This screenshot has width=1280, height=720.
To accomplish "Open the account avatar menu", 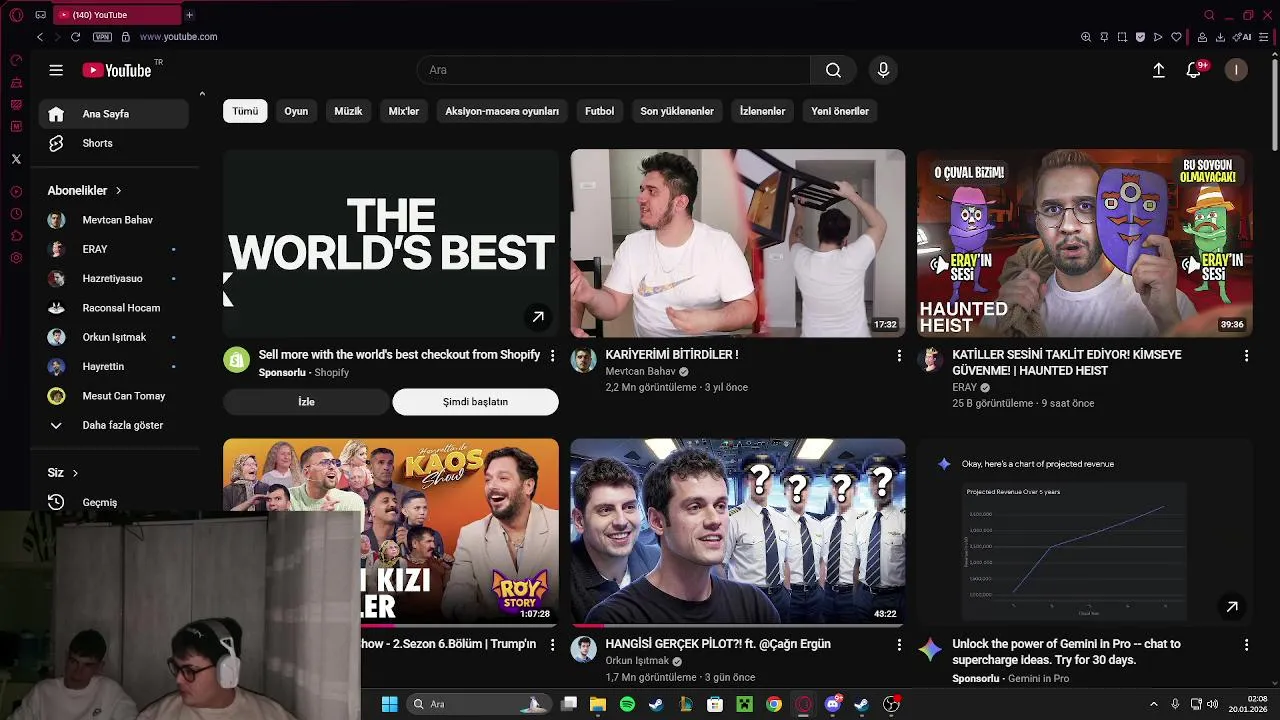I will click(1236, 70).
